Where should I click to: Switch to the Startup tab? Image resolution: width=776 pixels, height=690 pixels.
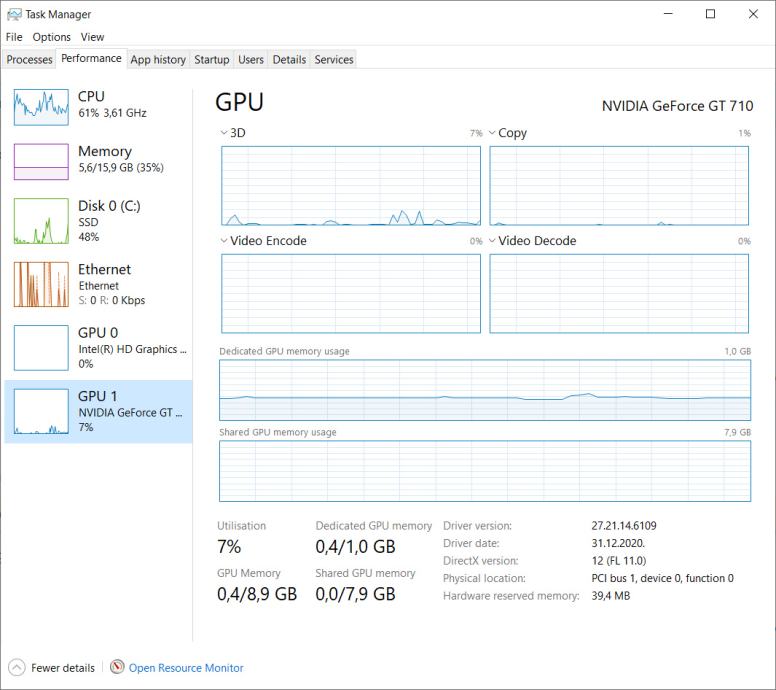tap(211, 60)
